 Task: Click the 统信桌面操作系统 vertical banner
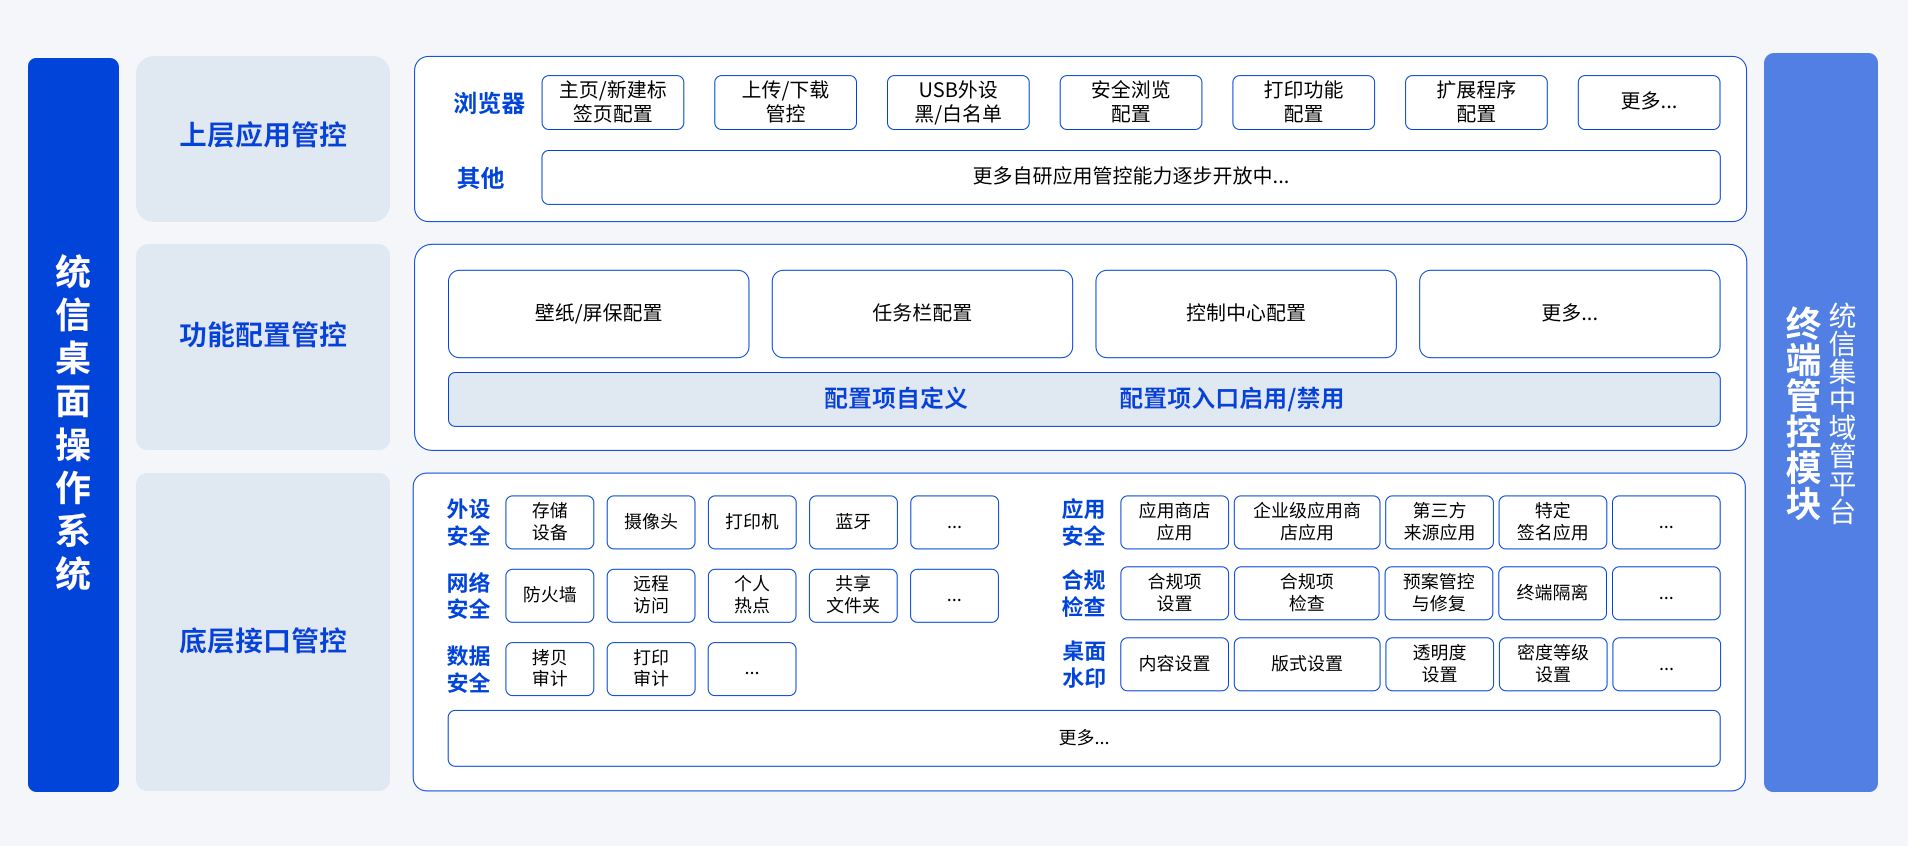tap(73, 424)
